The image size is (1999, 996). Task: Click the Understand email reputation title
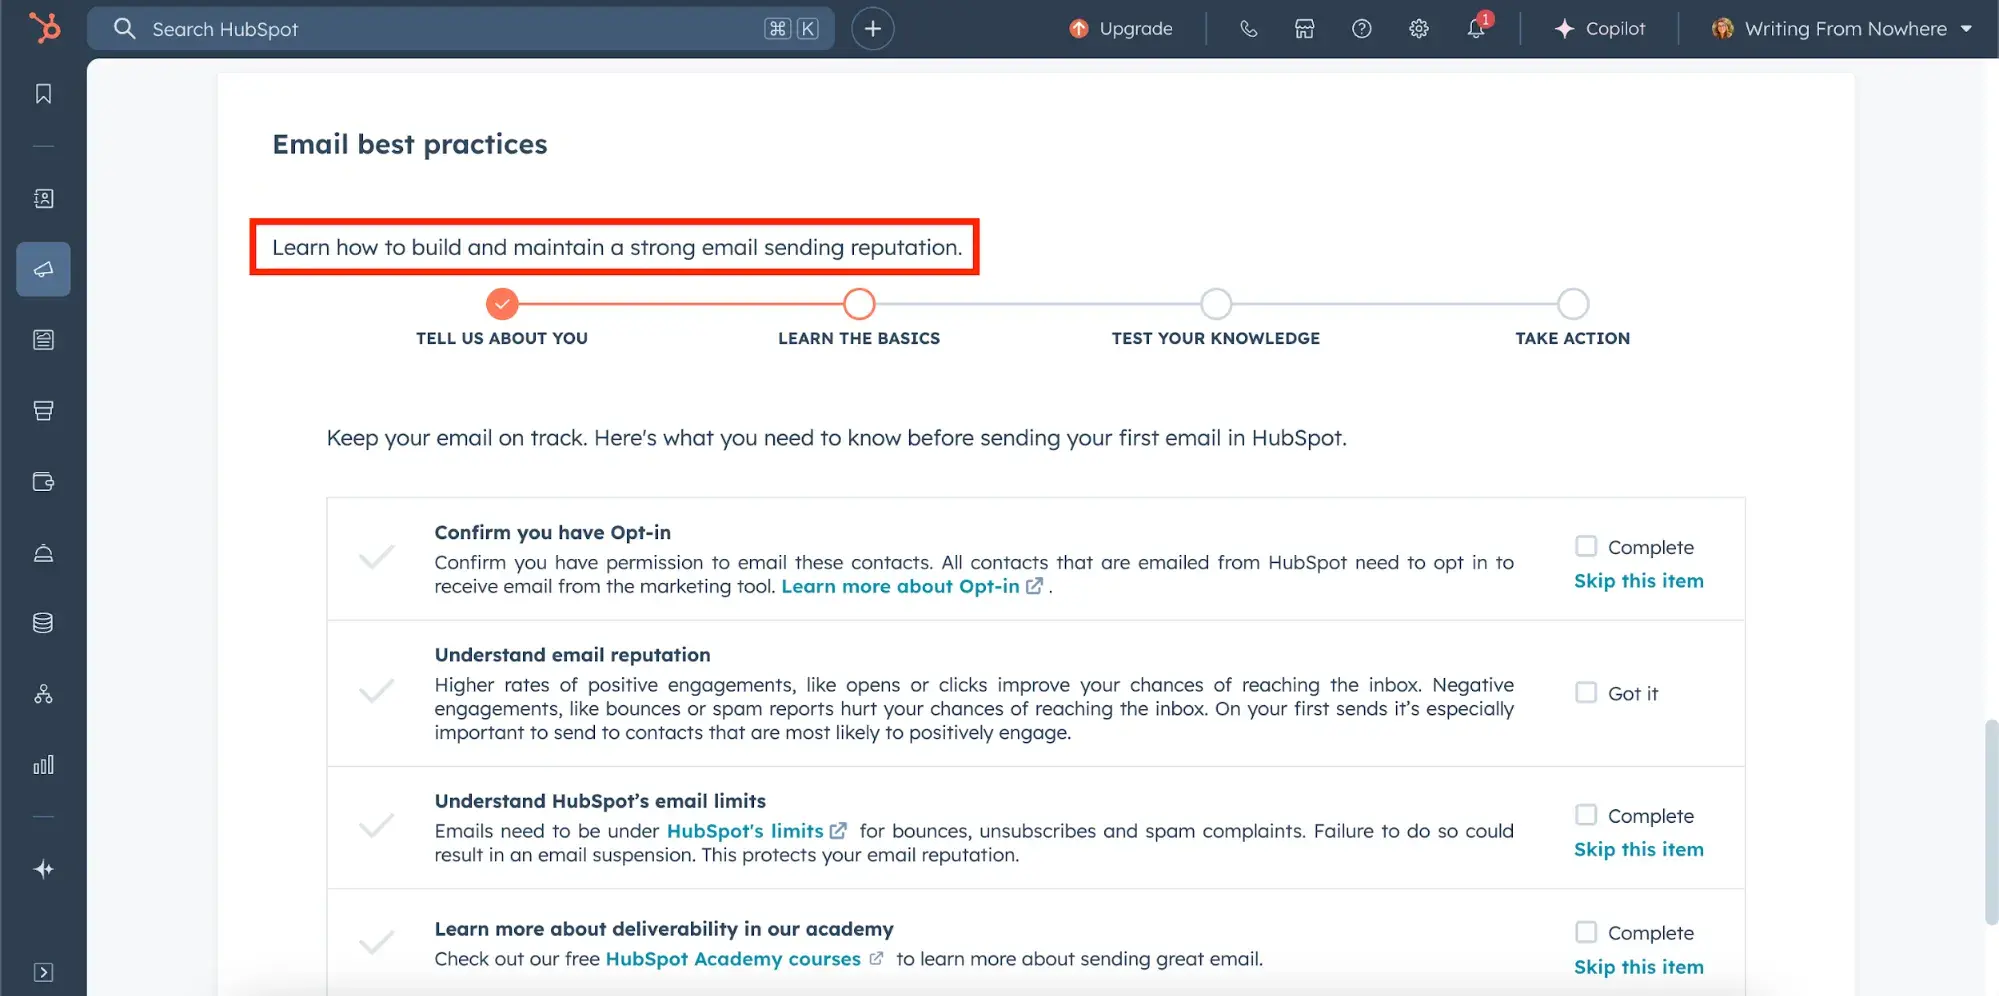tap(572, 655)
